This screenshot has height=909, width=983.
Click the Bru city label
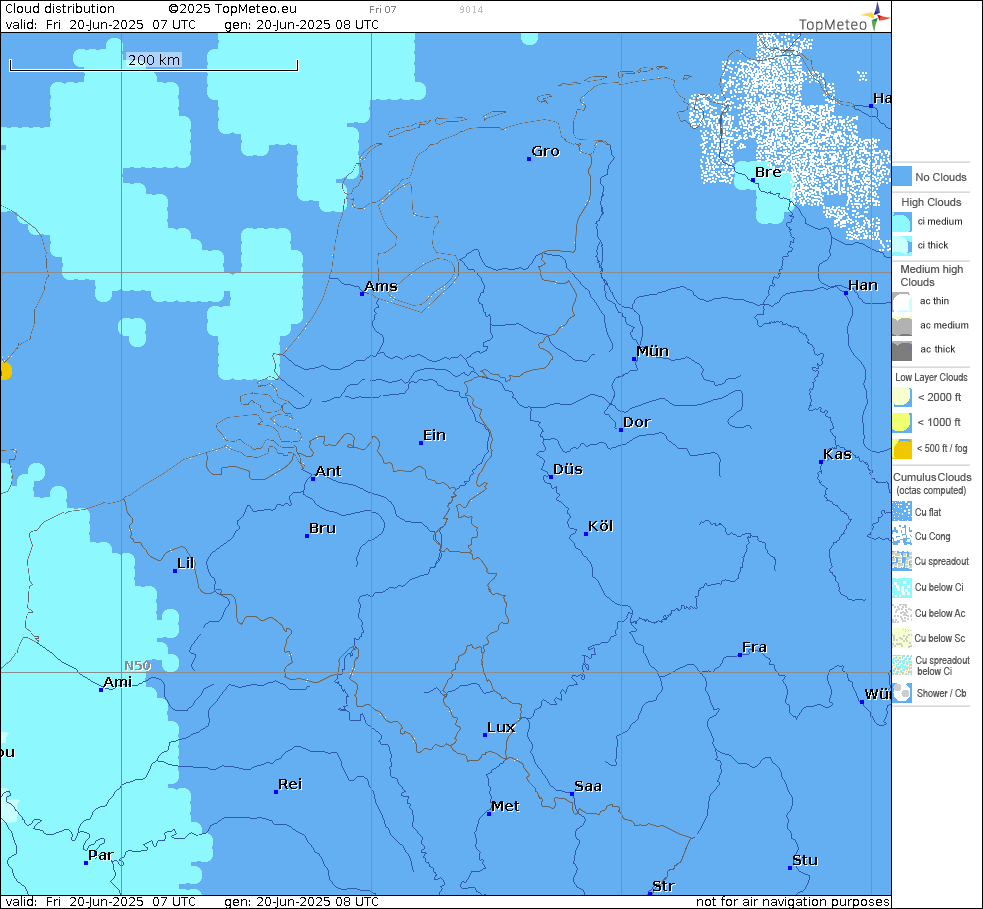[x=322, y=528]
